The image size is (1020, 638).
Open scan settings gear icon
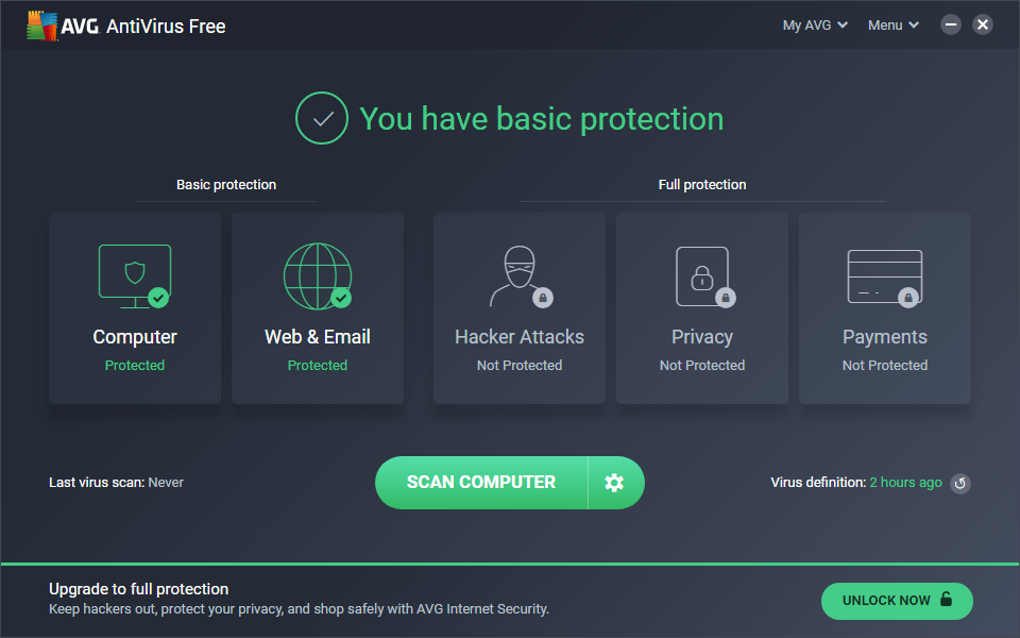(614, 483)
